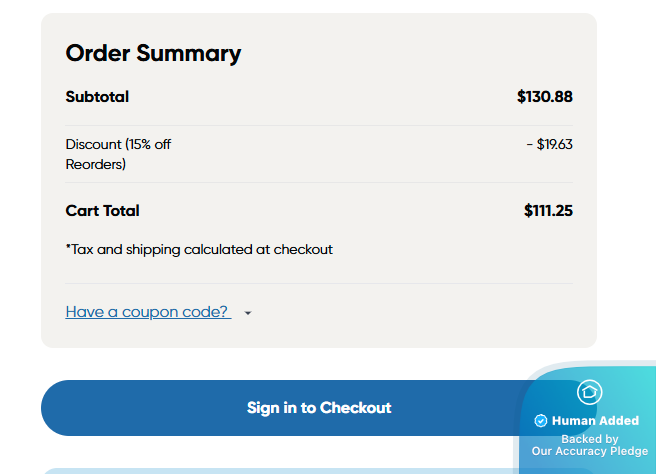Click the house icon in accuracy badge
The width and height of the screenshot is (656, 474).
589,392
